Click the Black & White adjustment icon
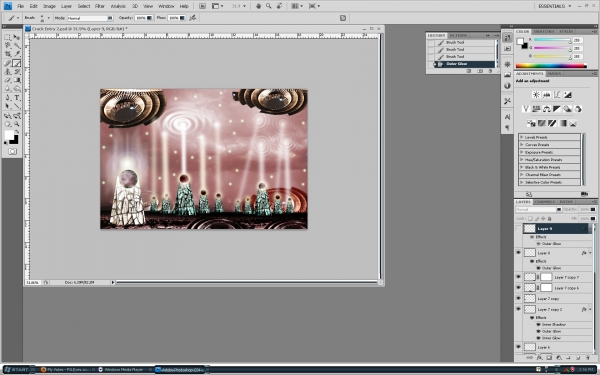 [x=557, y=109]
